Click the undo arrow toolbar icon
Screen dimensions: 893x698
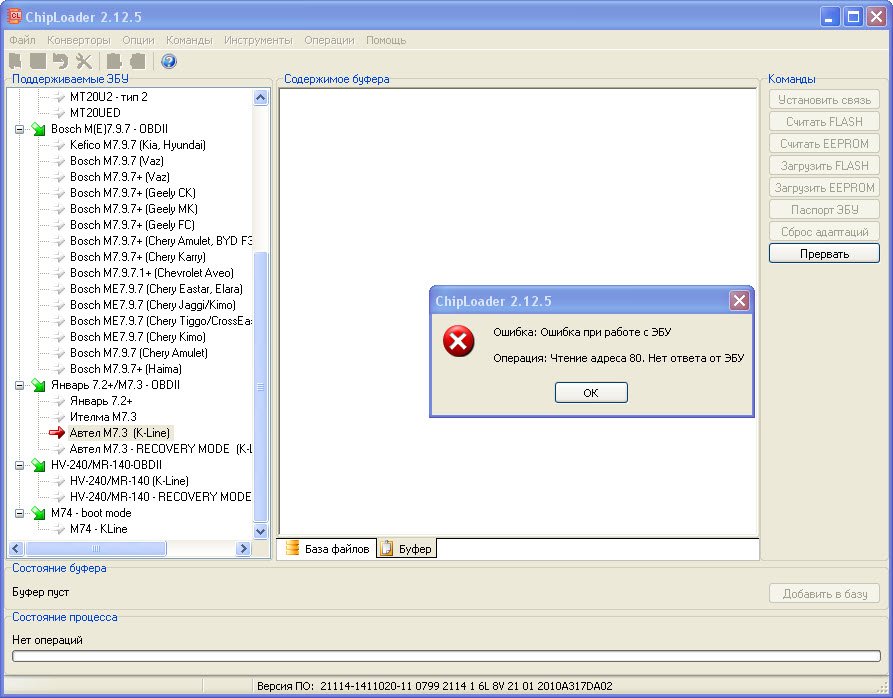coord(61,62)
